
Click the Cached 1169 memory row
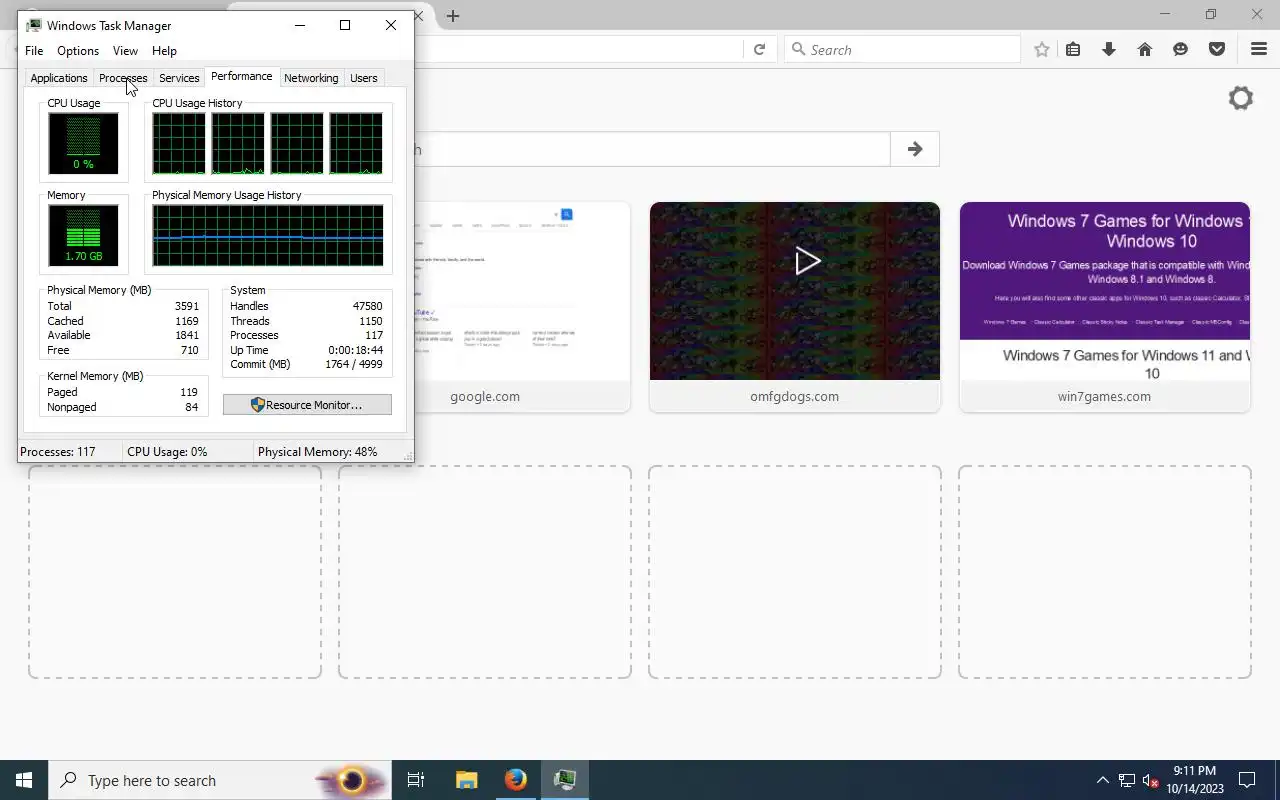123,321
